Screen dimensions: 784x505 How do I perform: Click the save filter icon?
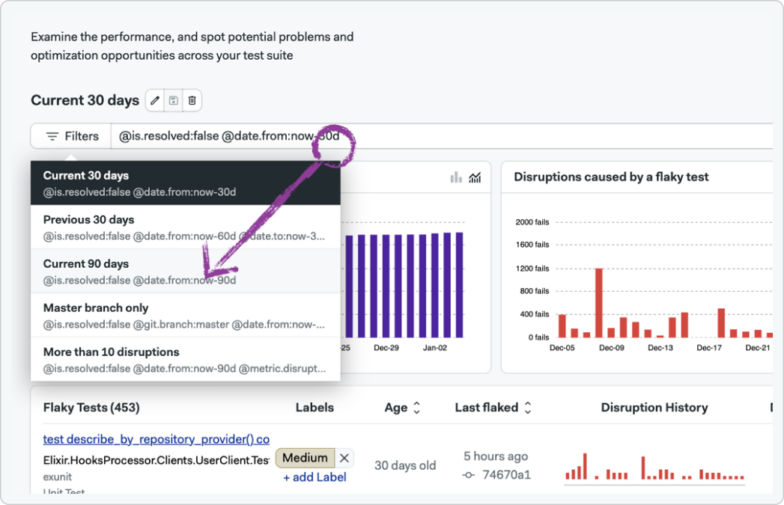(173, 100)
